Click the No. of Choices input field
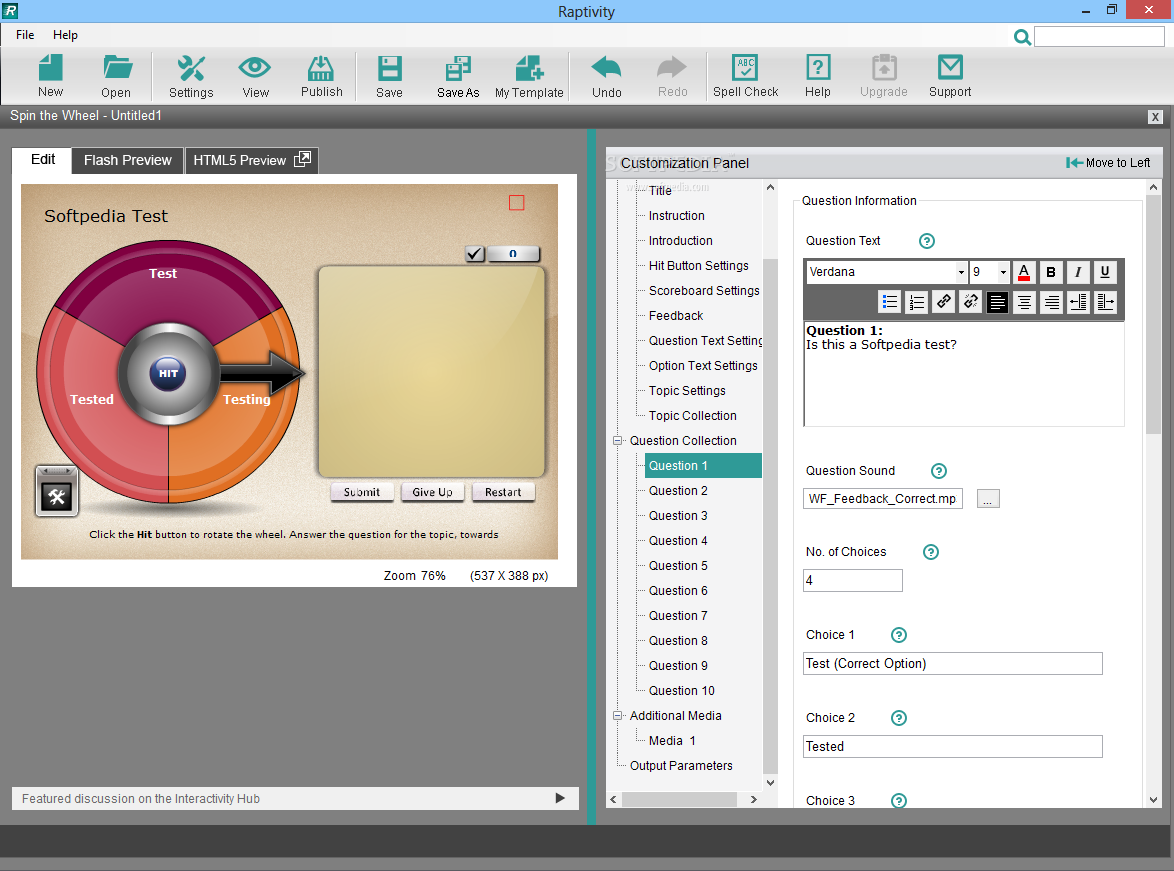This screenshot has height=871, width=1174. point(853,580)
